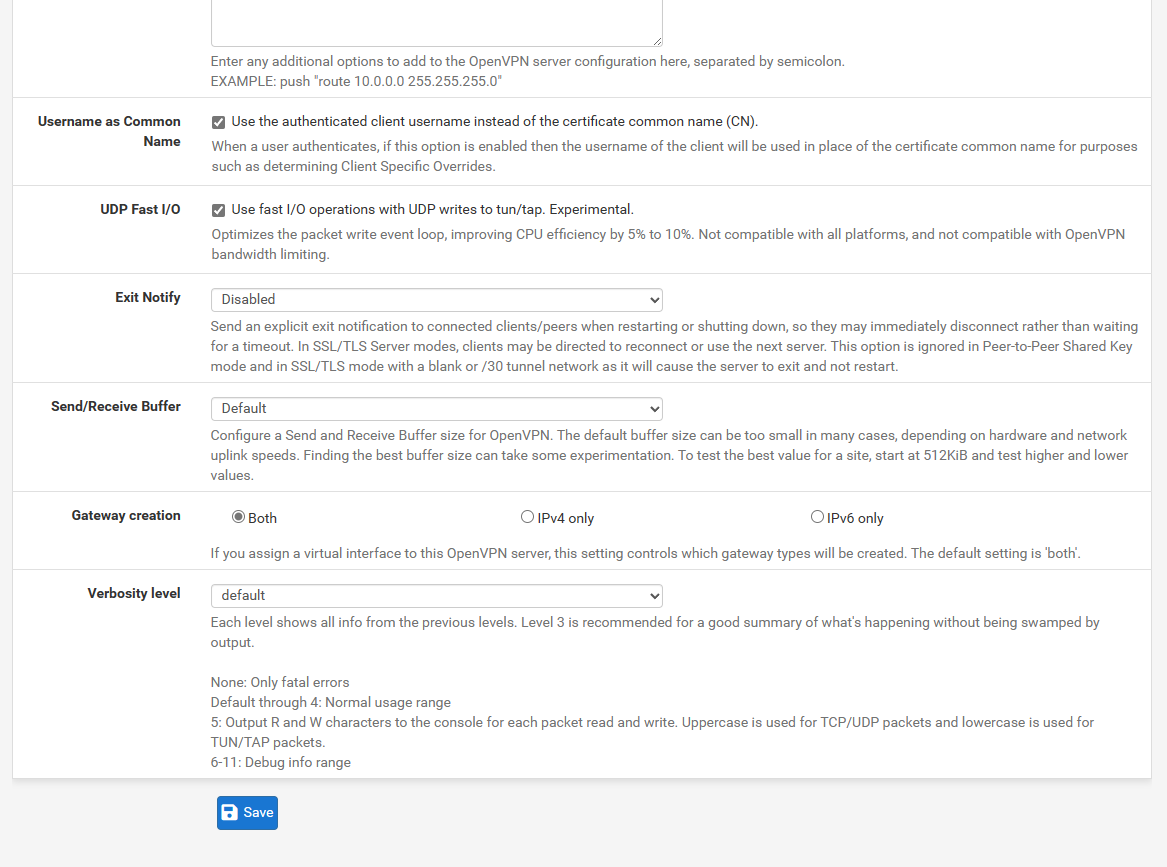Viewport: 1167px width, 867px height.
Task: Open the Exit Notify dropdown
Action: coord(436,299)
